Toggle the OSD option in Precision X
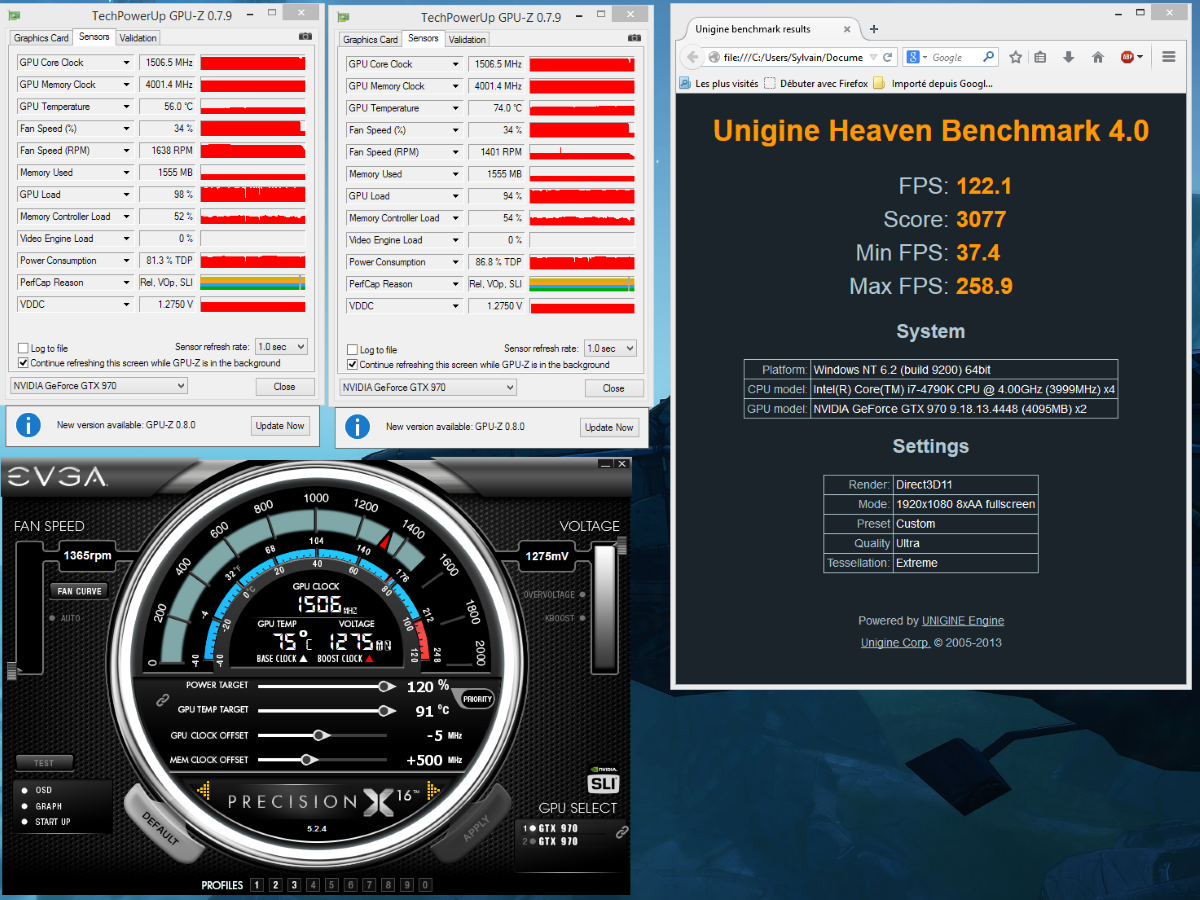 click(25, 790)
